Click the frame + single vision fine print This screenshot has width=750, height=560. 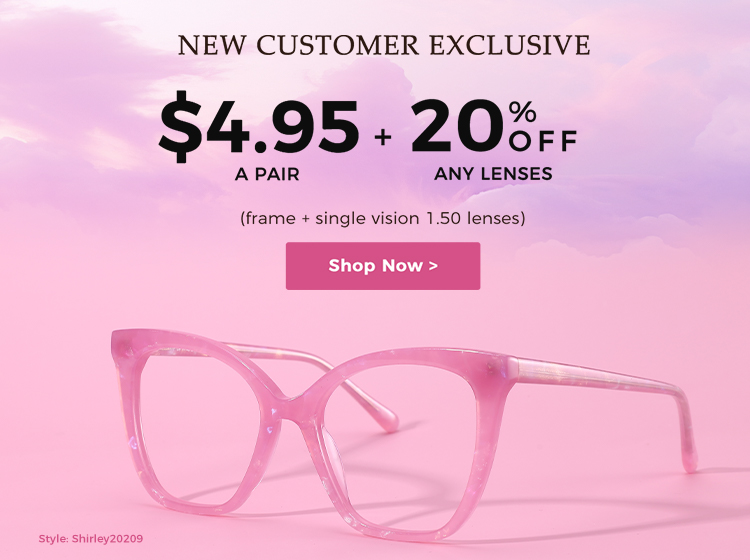[382, 219]
